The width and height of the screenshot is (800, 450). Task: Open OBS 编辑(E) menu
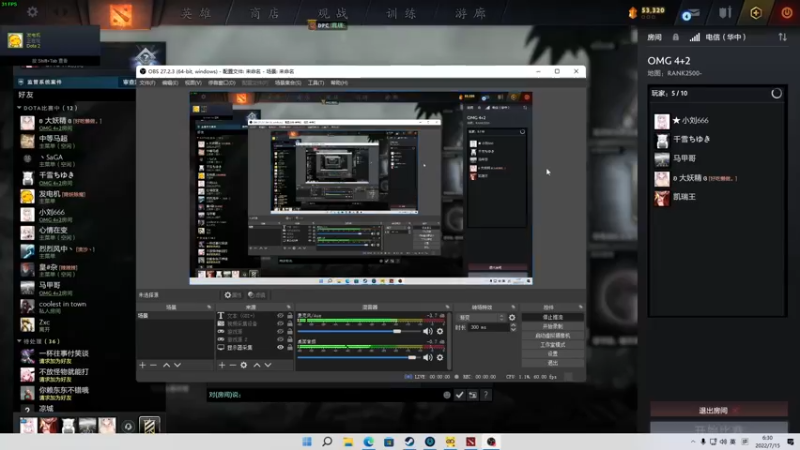[x=170, y=83]
